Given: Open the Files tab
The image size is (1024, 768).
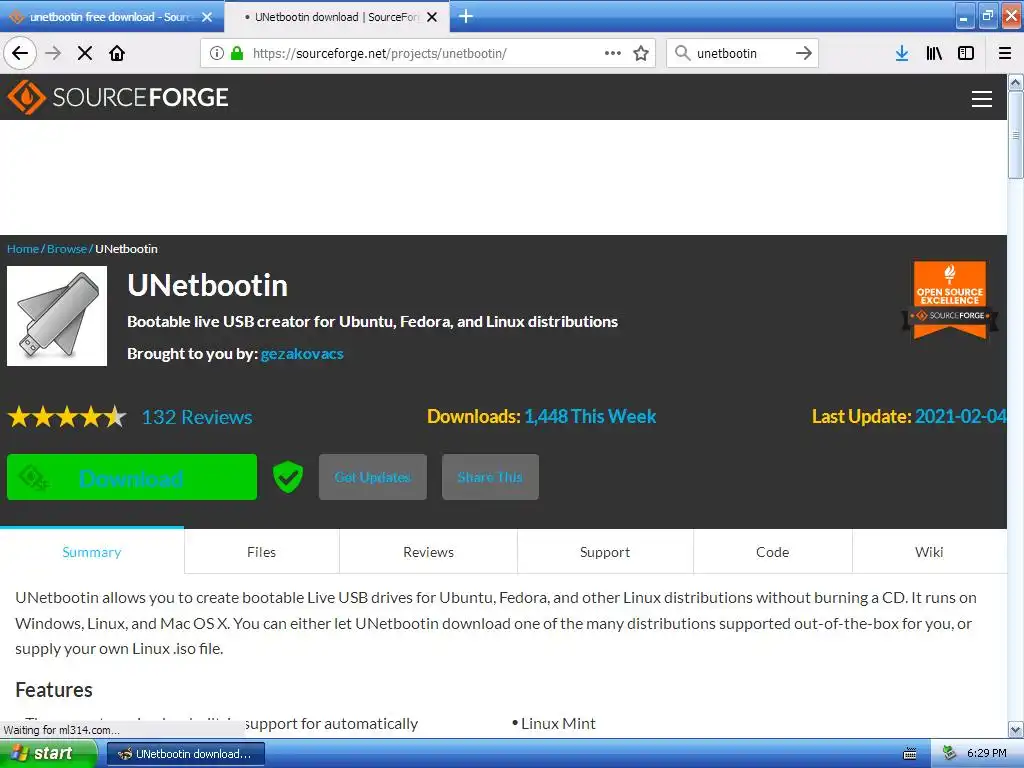Looking at the screenshot, I should (x=262, y=552).
